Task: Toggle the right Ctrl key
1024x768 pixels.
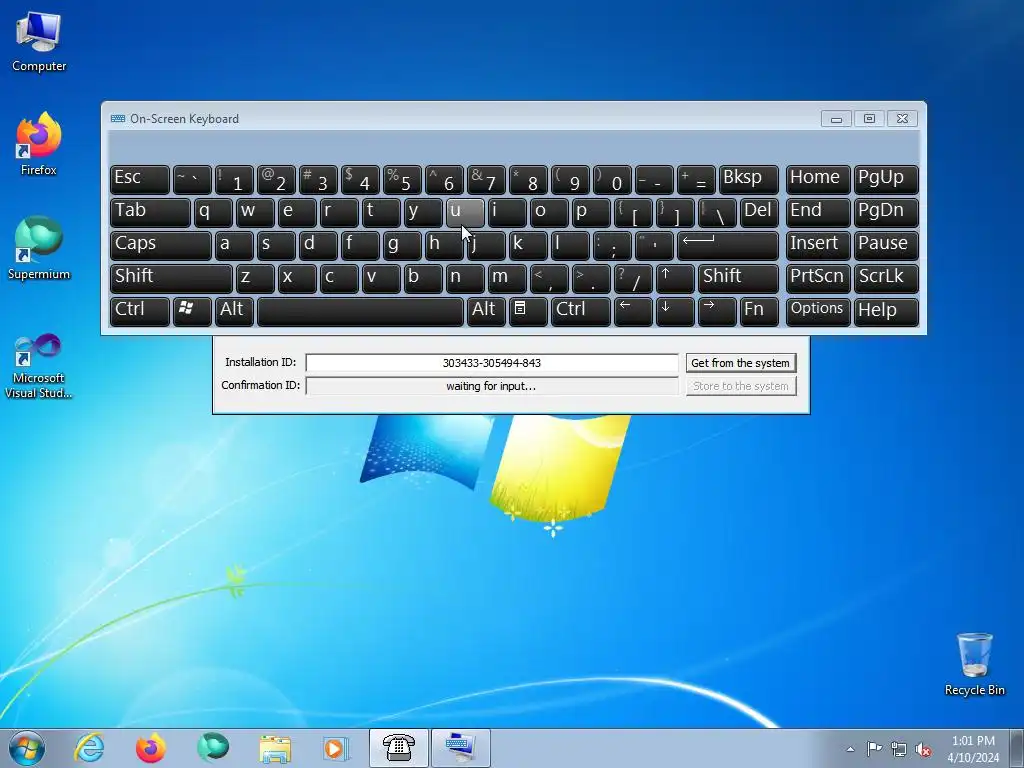Action: [581, 312]
